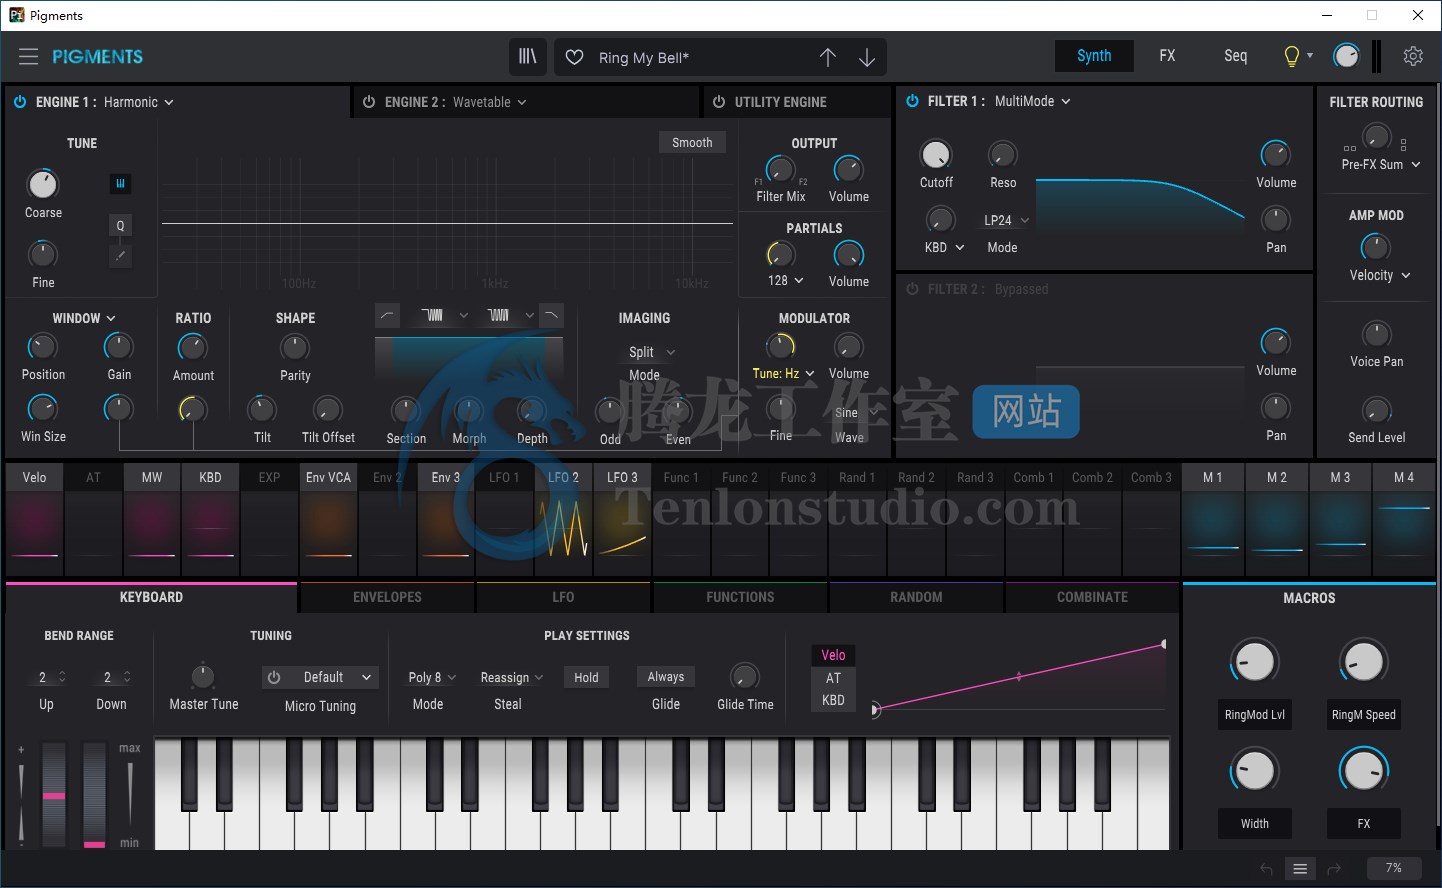
Task: Select Env VCA modulation source
Action: pyautogui.click(x=328, y=519)
